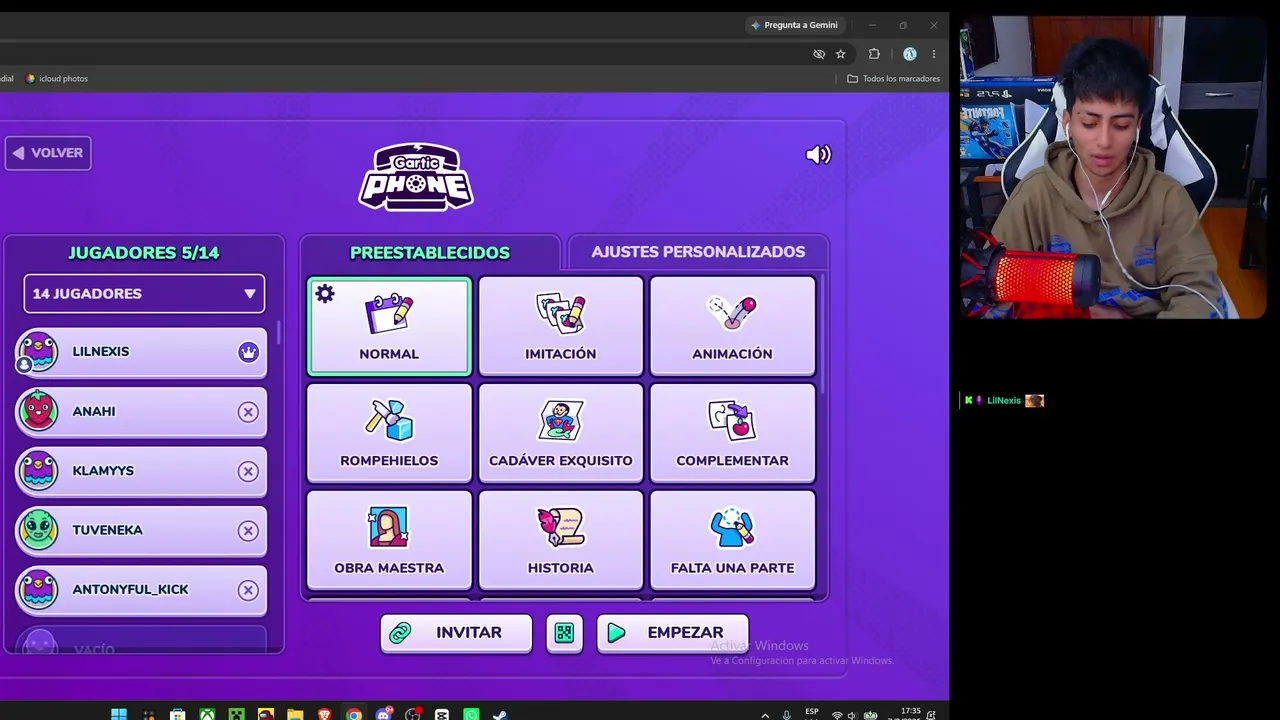
Task: Open the Windows Start menu
Action: pyautogui.click(x=119, y=714)
